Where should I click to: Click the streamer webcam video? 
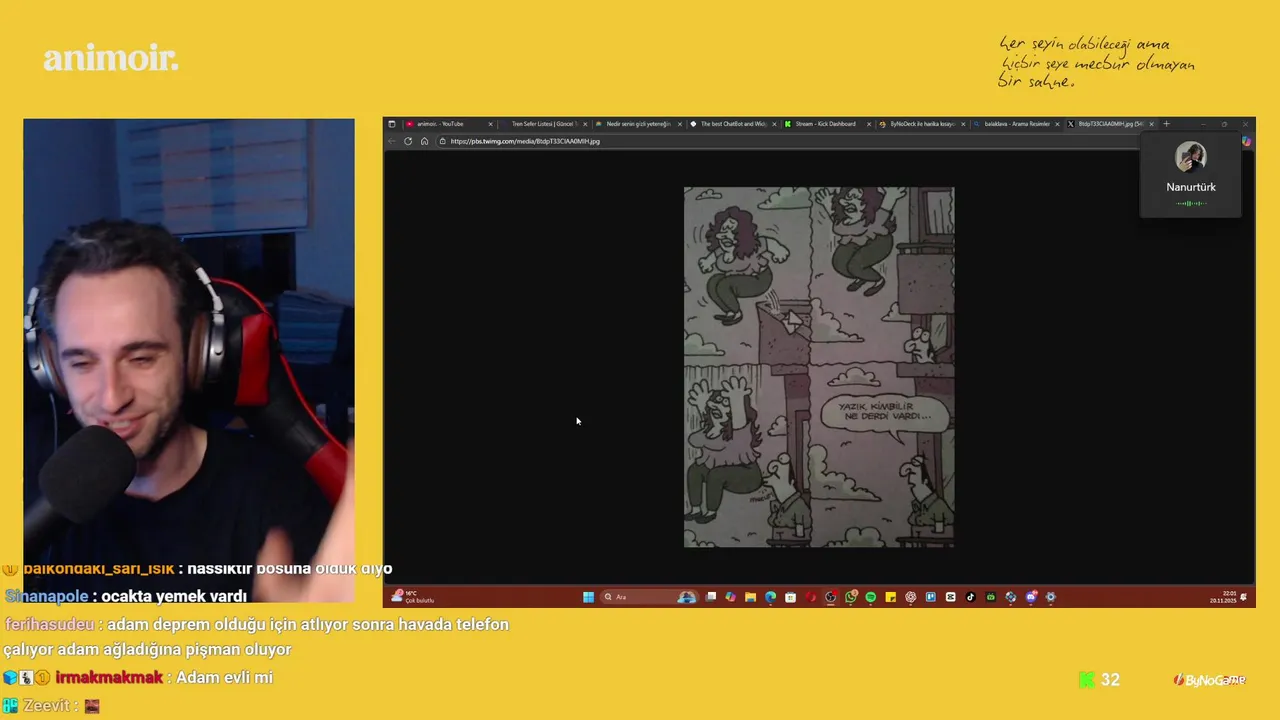coord(189,361)
